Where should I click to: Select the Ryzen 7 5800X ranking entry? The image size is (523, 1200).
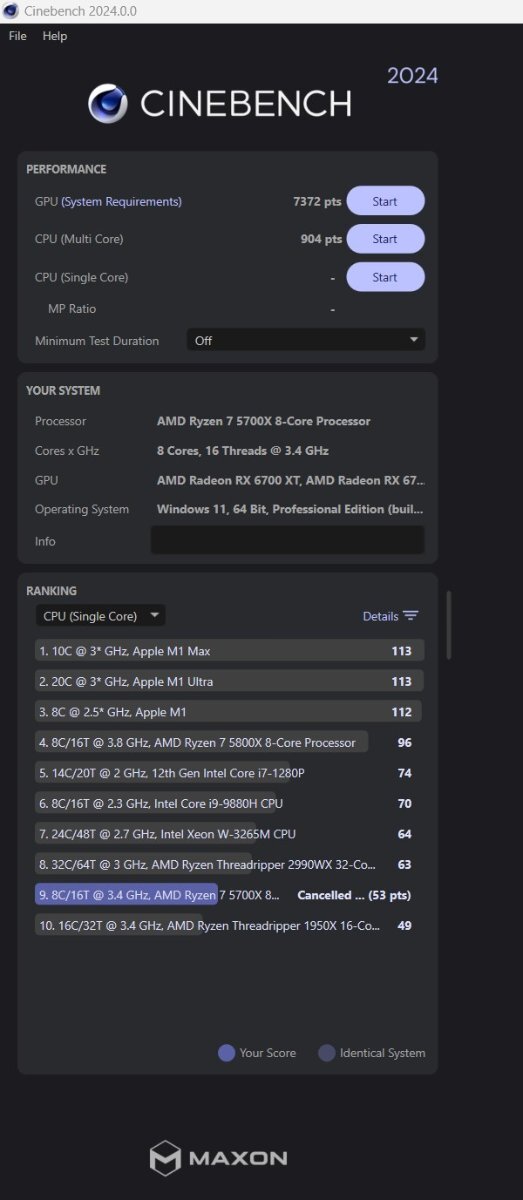point(230,743)
